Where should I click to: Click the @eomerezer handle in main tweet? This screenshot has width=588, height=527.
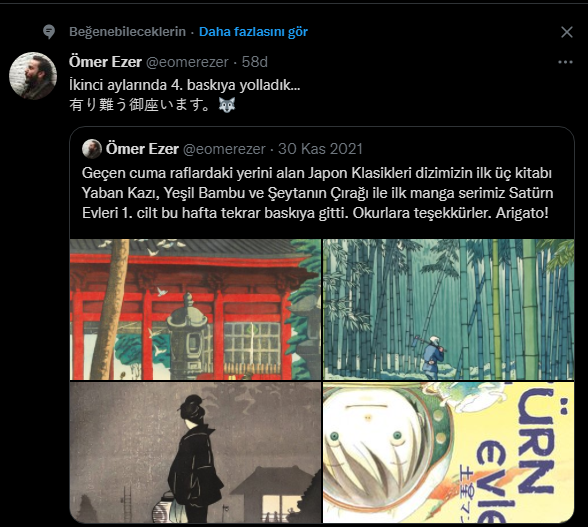pyautogui.click(x=187, y=62)
